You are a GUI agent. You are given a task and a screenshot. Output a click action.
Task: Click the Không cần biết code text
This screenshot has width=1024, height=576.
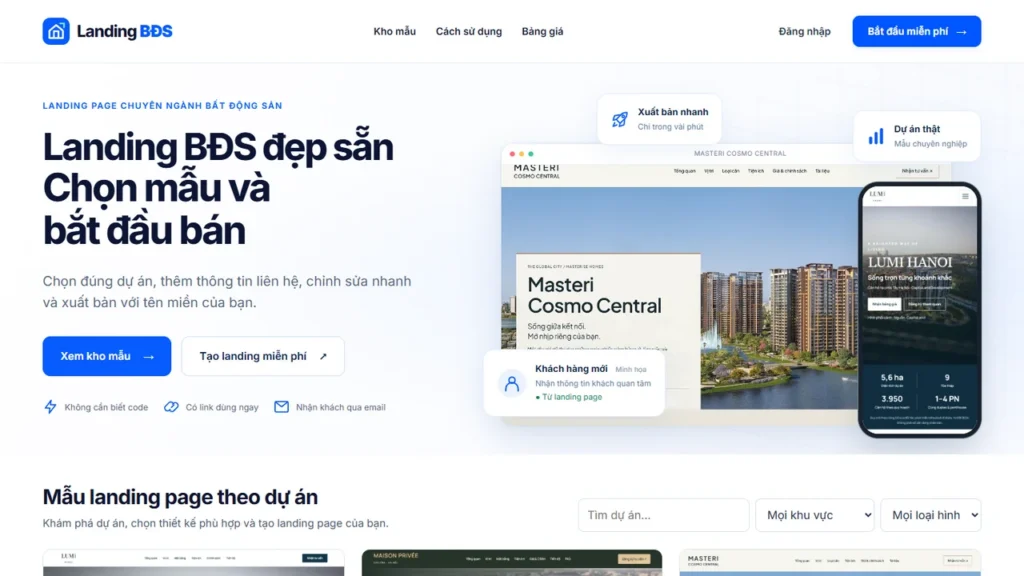point(106,407)
